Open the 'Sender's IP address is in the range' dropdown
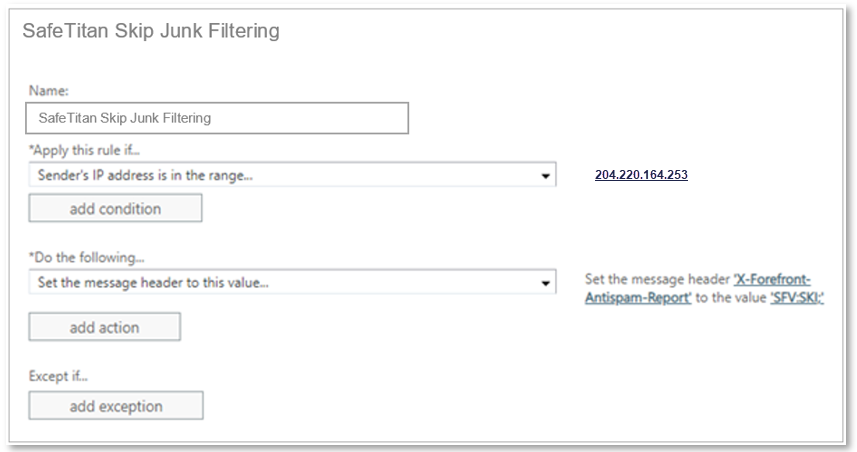The width and height of the screenshot is (857, 452). click(x=292, y=175)
